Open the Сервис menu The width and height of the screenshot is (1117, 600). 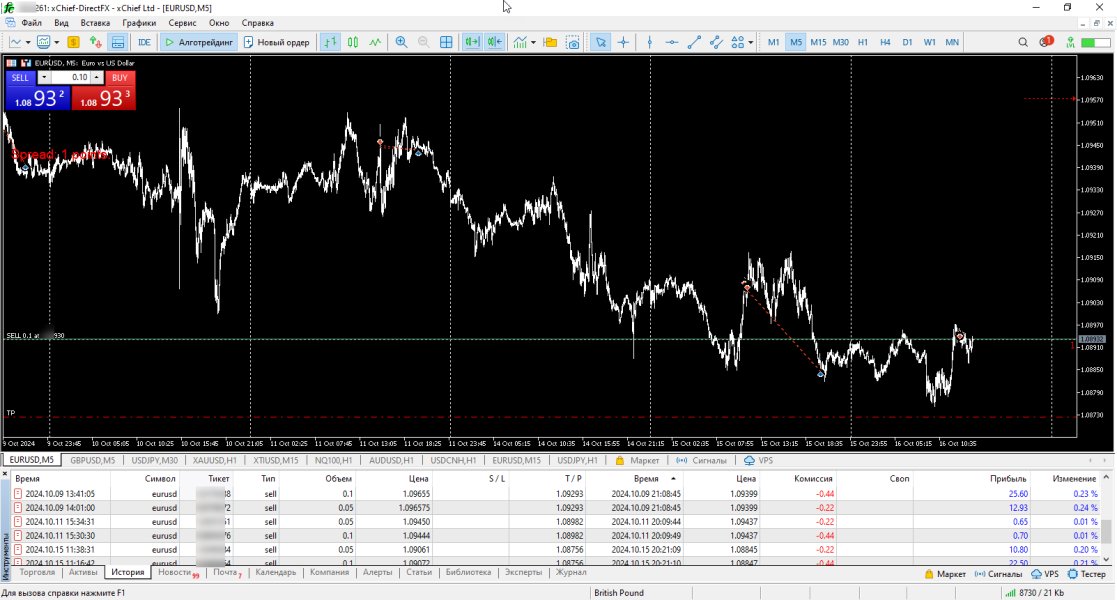(x=182, y=22)
